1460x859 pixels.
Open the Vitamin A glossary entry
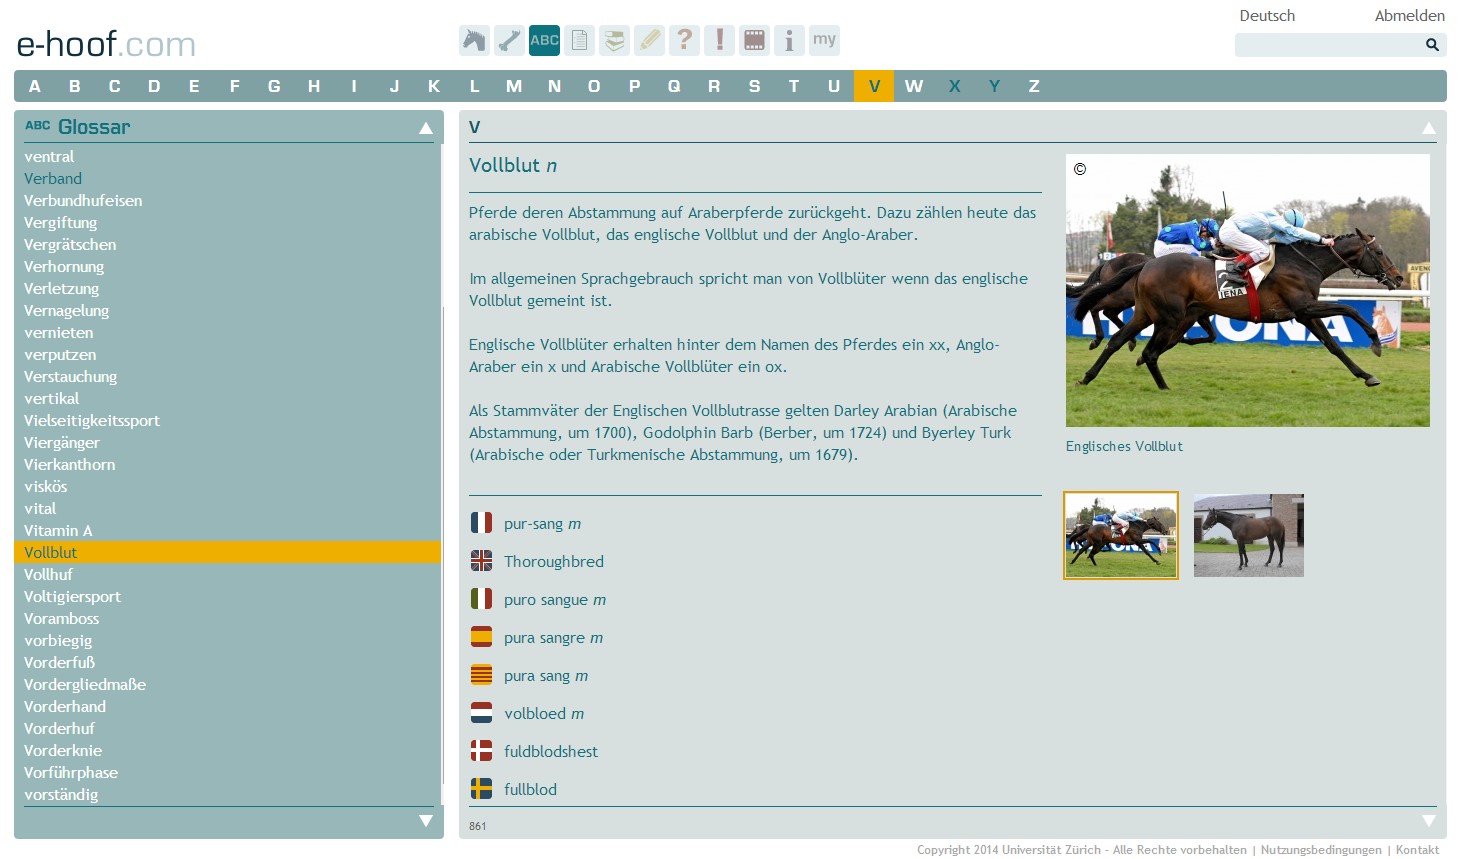coord(58,530)
